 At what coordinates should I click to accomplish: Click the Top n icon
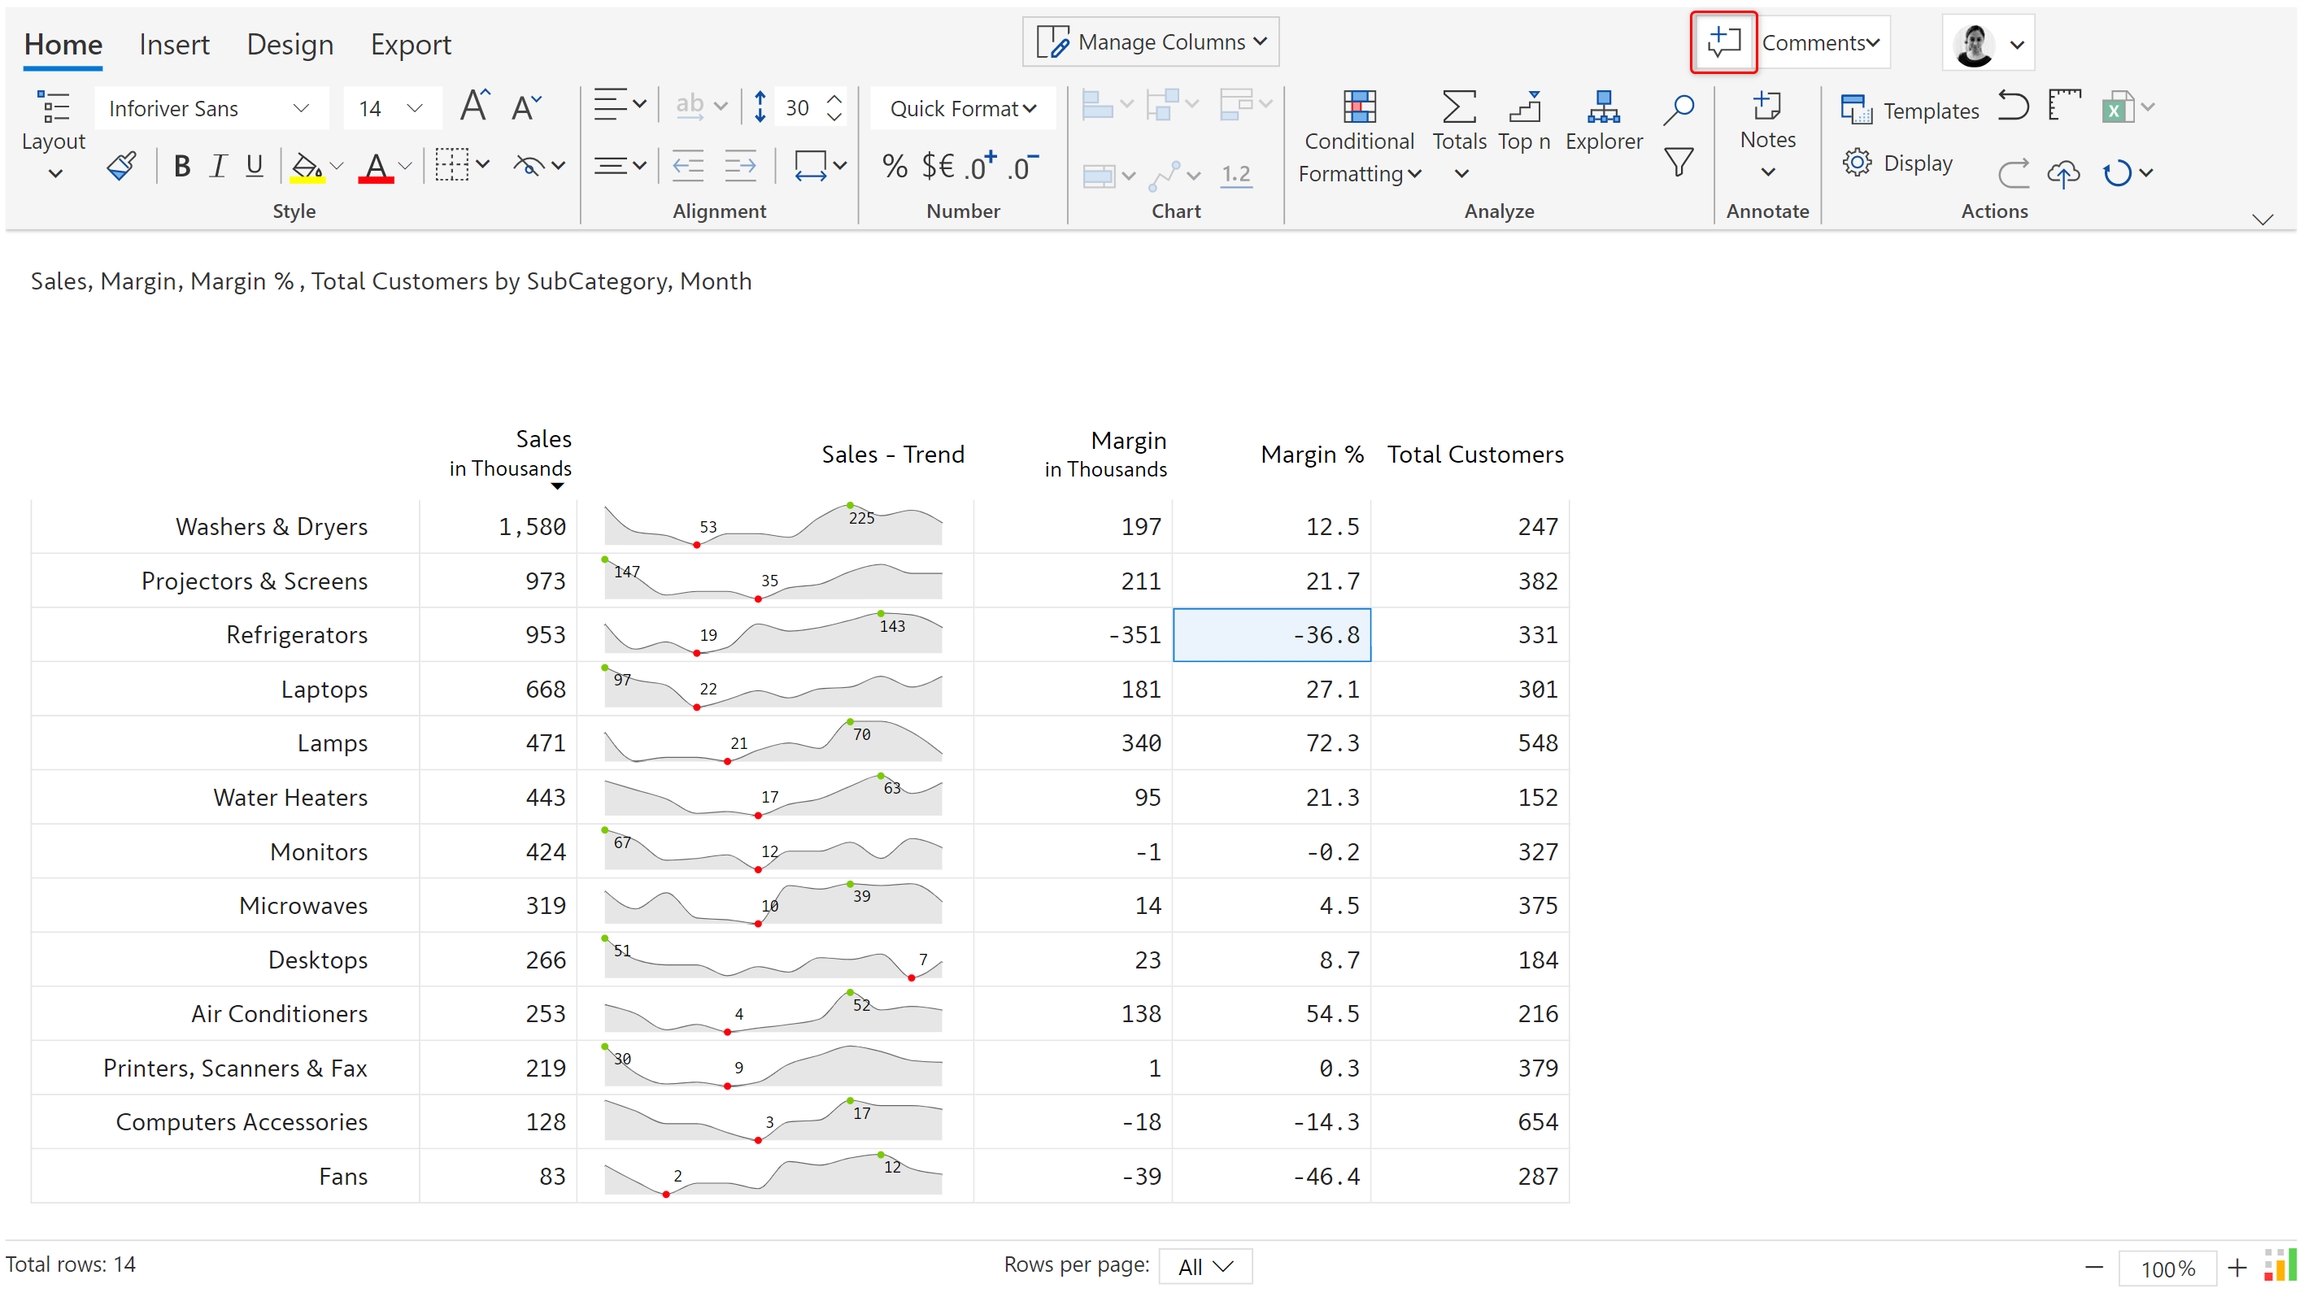click(1524, 121)
